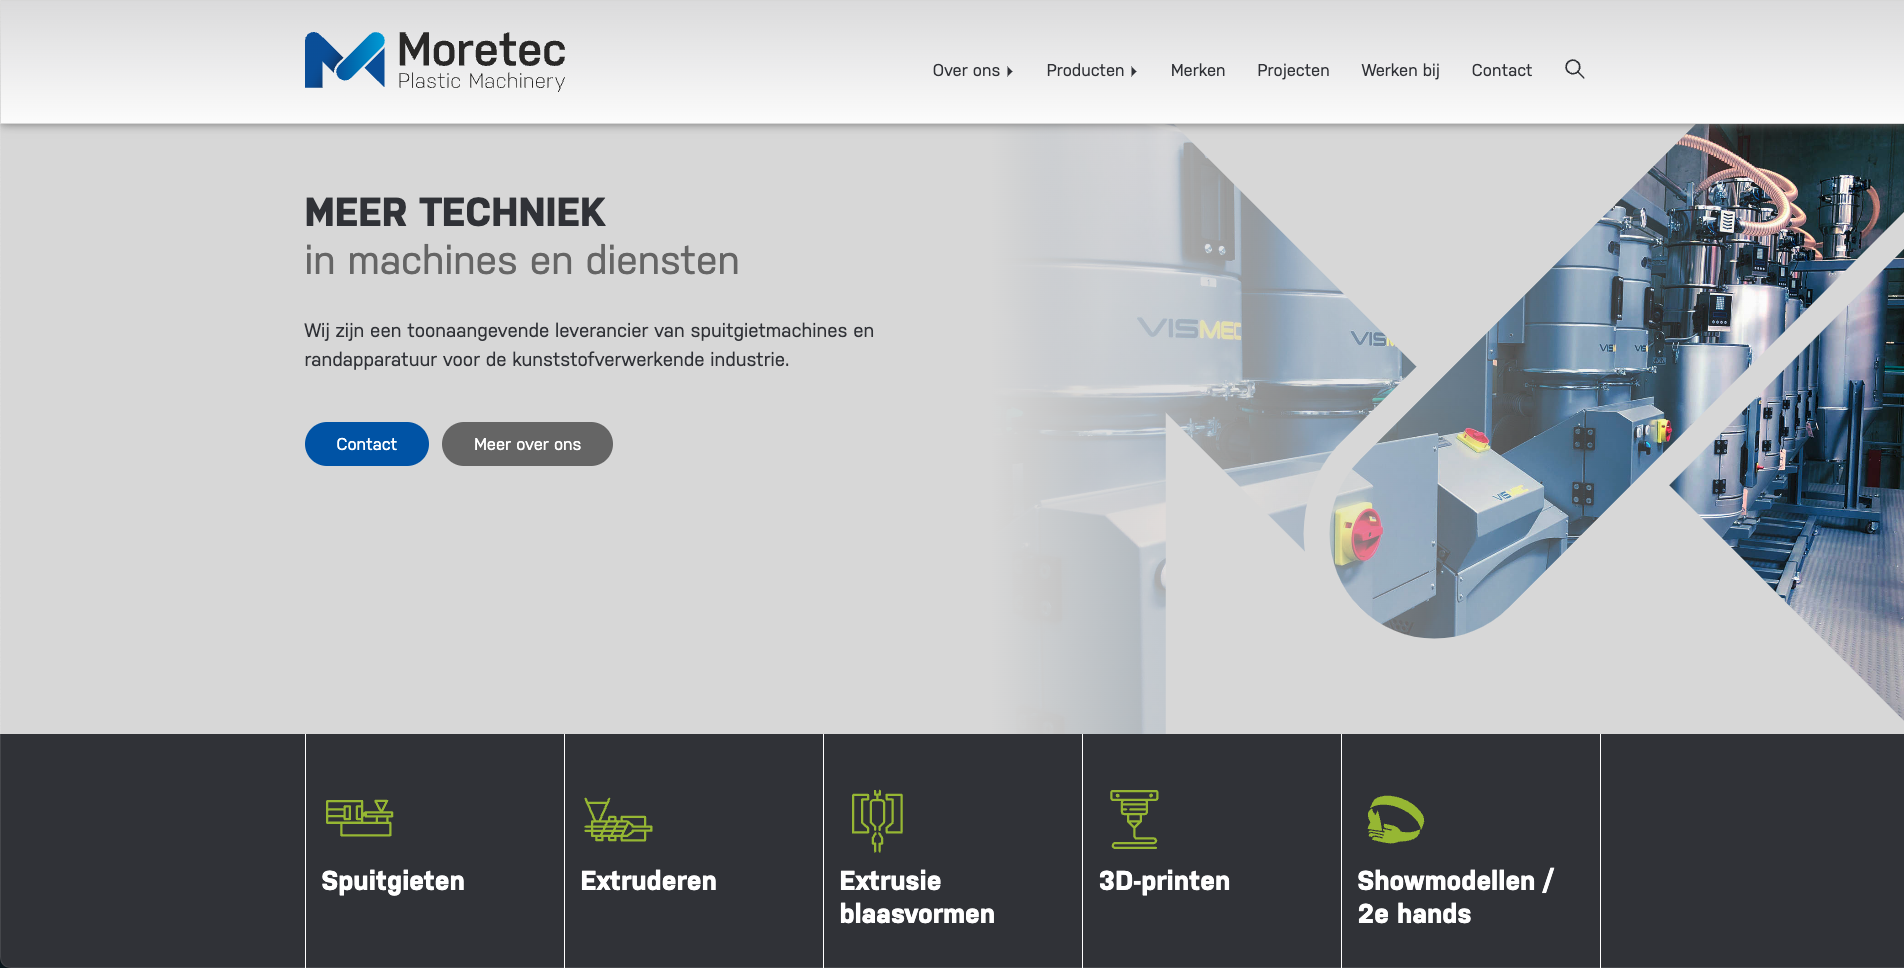Viewport: 1904px width, 968px height.
Task: Open the search magnifier icon
Action: pyautogui.click(x=1574, y=69)
